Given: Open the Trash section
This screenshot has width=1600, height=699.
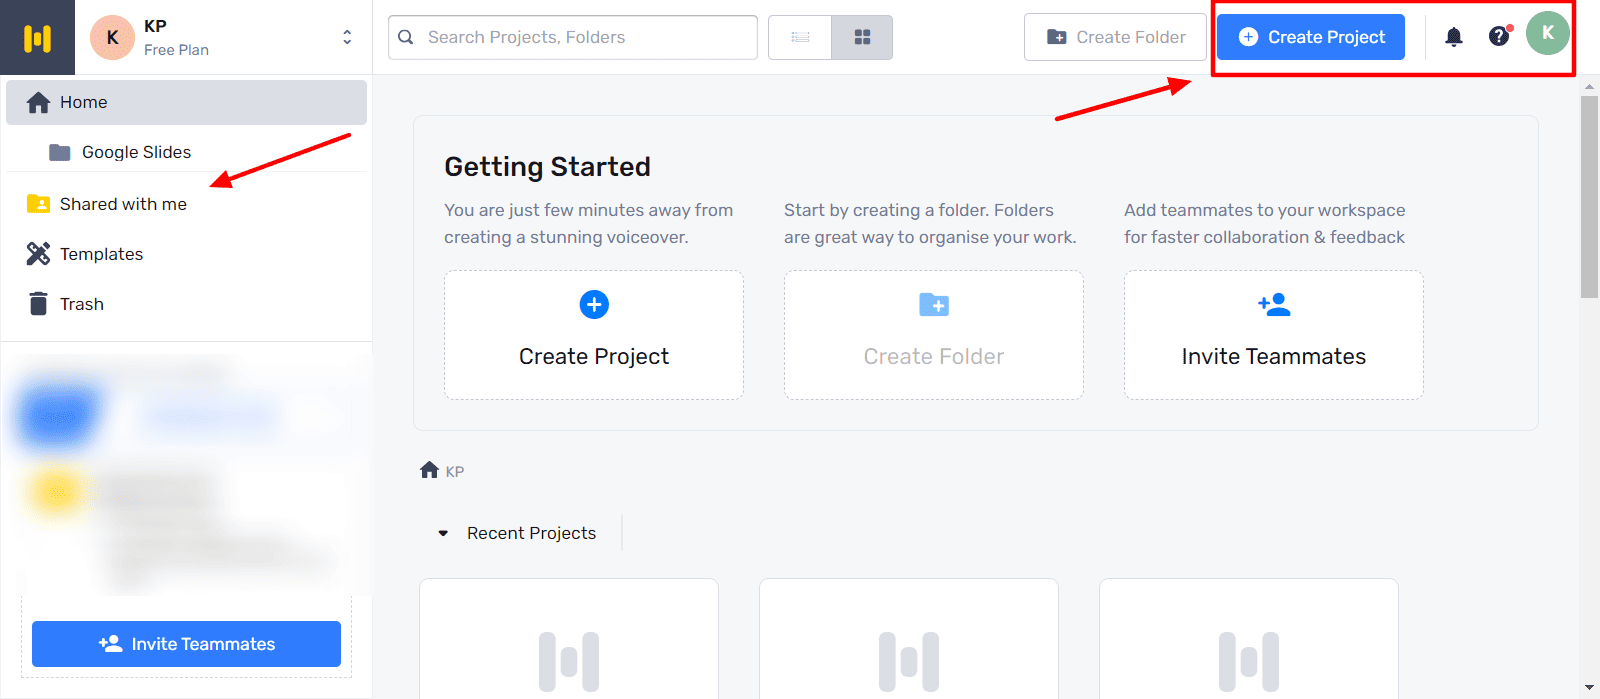Looking at the screenshot, I should pyautogui.click(x=81, y=304).
